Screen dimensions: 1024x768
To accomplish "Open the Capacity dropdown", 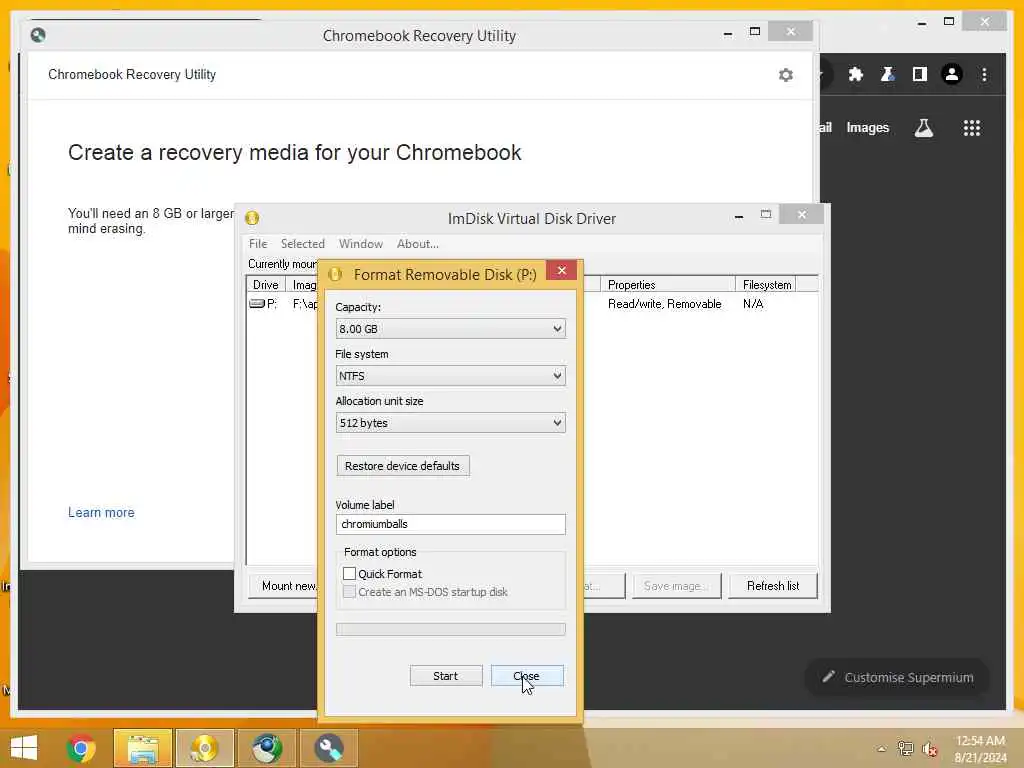I will 451,328.
